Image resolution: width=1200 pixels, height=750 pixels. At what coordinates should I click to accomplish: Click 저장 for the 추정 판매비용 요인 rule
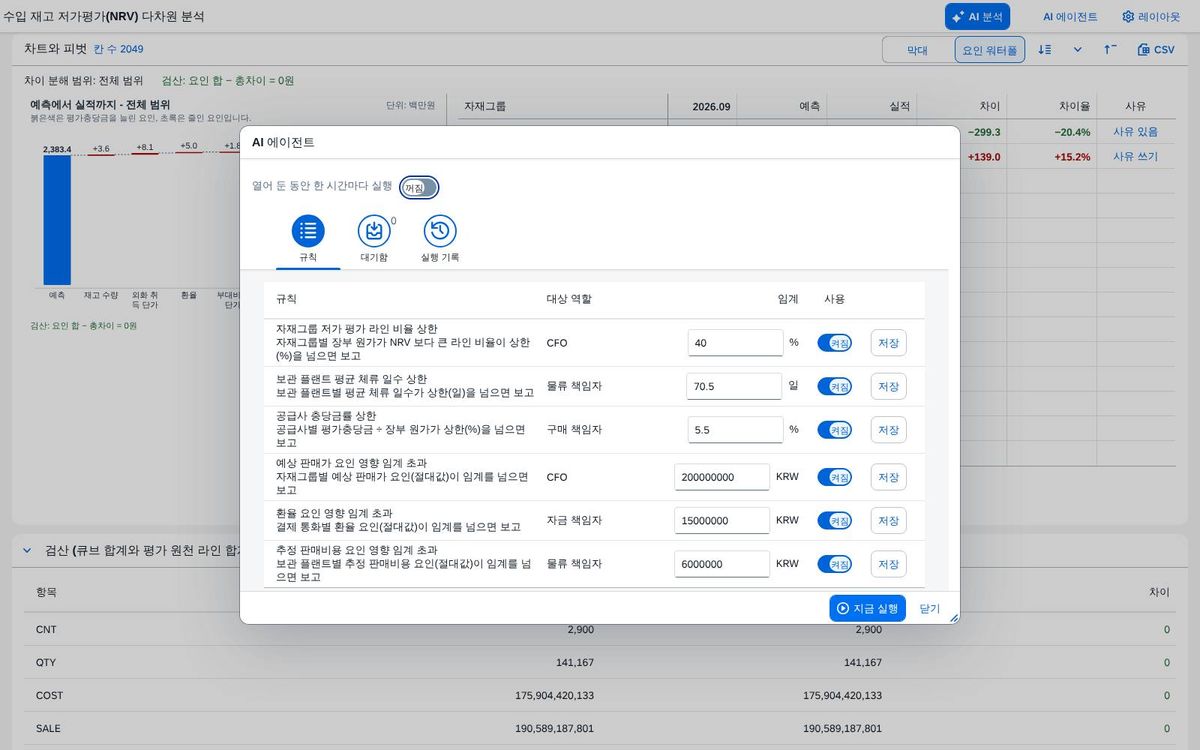click(x=889, y=564)
